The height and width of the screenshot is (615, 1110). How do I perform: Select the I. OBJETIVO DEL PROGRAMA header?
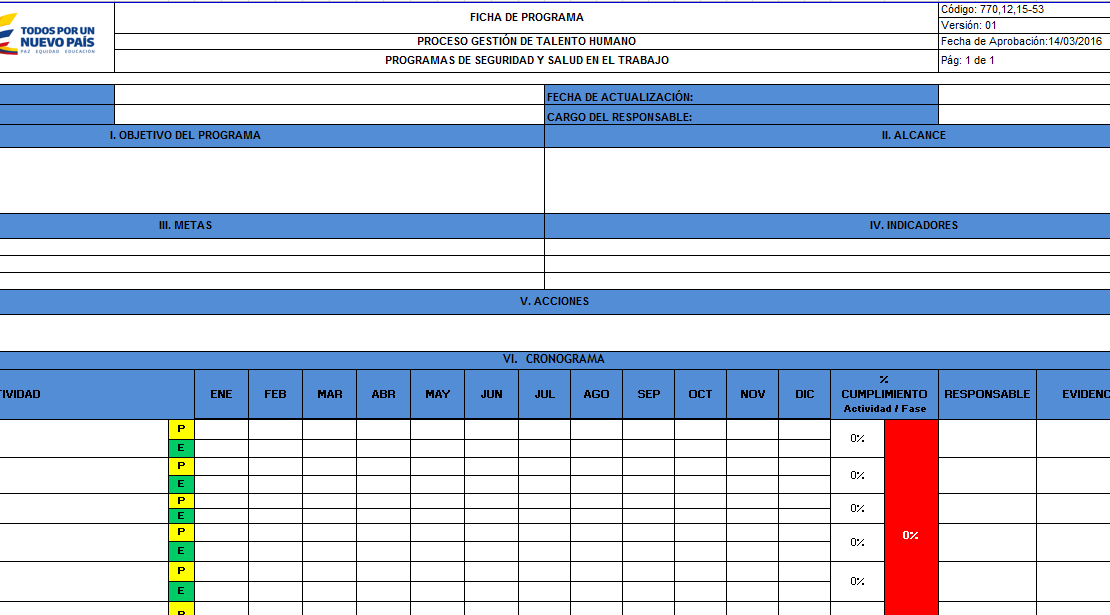[x=272, y=136]
